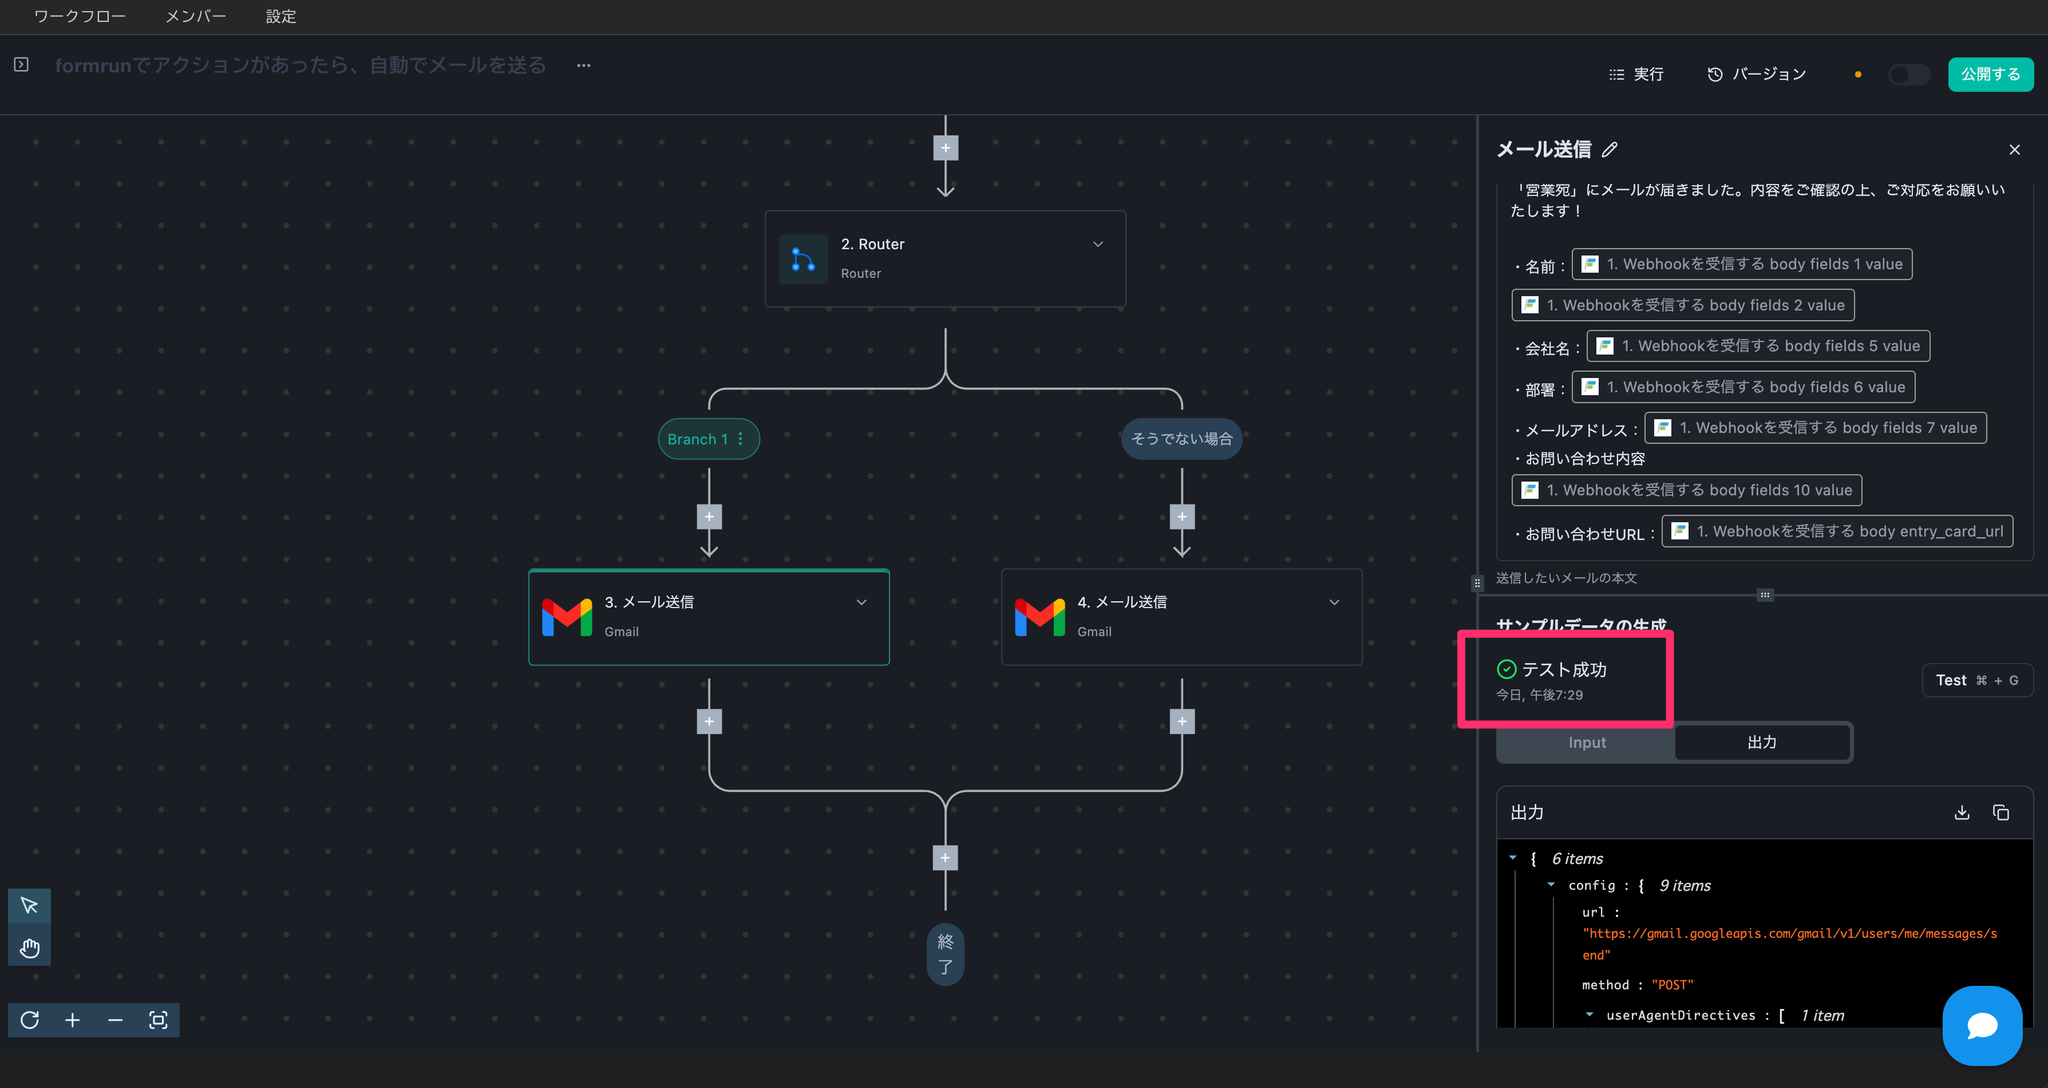This screenshot has width=2048, height=1088.
Task: Click the Branch 1 label on canvas
Action: click(697, 439)
